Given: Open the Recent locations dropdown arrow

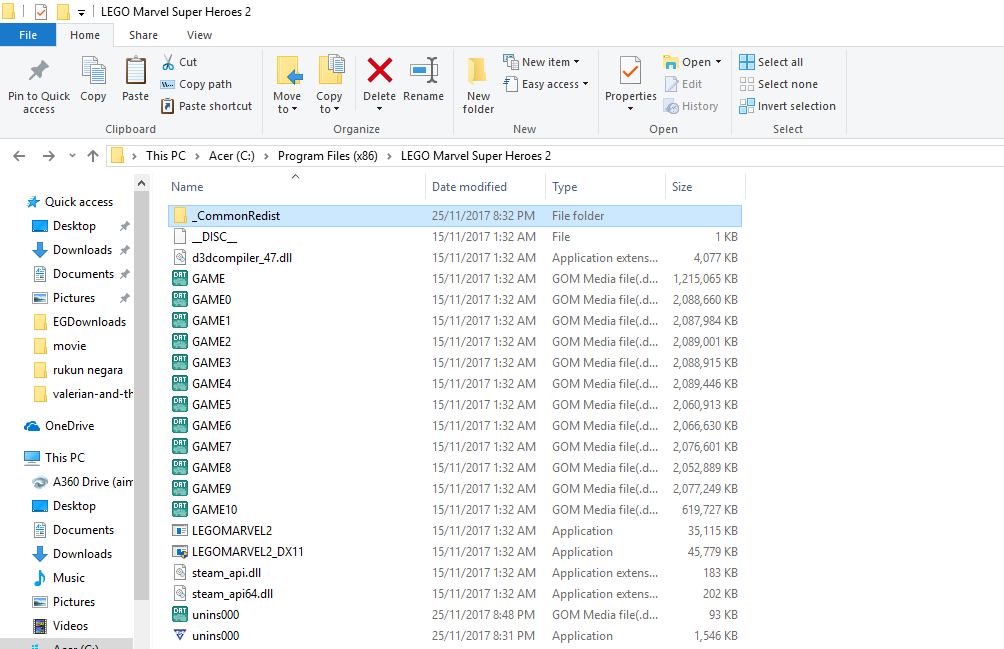Looking at the screenshot, I should [x=72, y=156].
